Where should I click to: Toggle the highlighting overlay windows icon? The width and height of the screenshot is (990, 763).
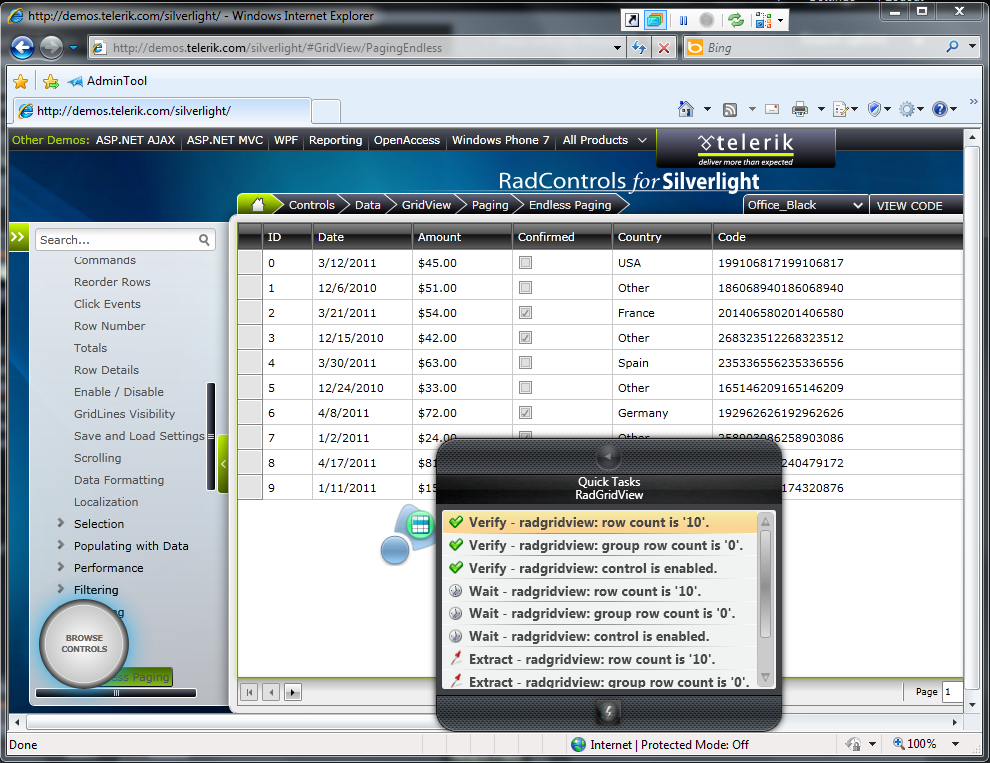(x=655, y=20)
